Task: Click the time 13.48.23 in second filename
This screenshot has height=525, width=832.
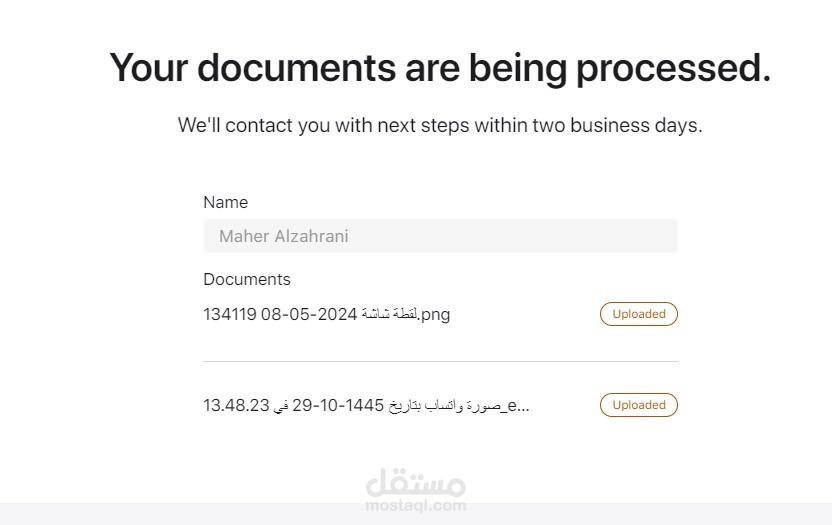Action: (236, 405)
